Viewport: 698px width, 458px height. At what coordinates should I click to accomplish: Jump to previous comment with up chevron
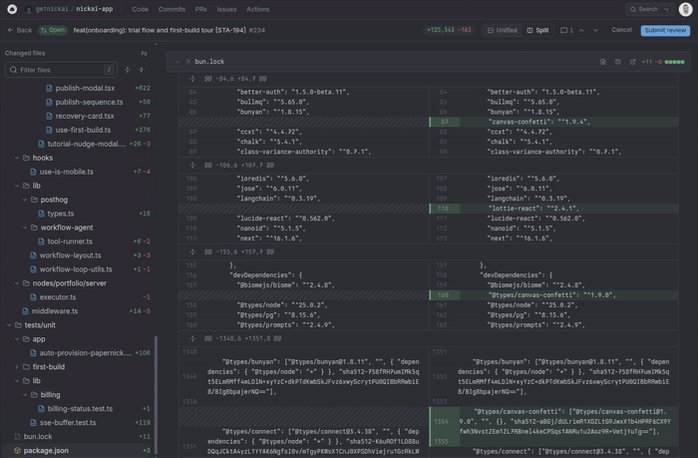point(581,30)
